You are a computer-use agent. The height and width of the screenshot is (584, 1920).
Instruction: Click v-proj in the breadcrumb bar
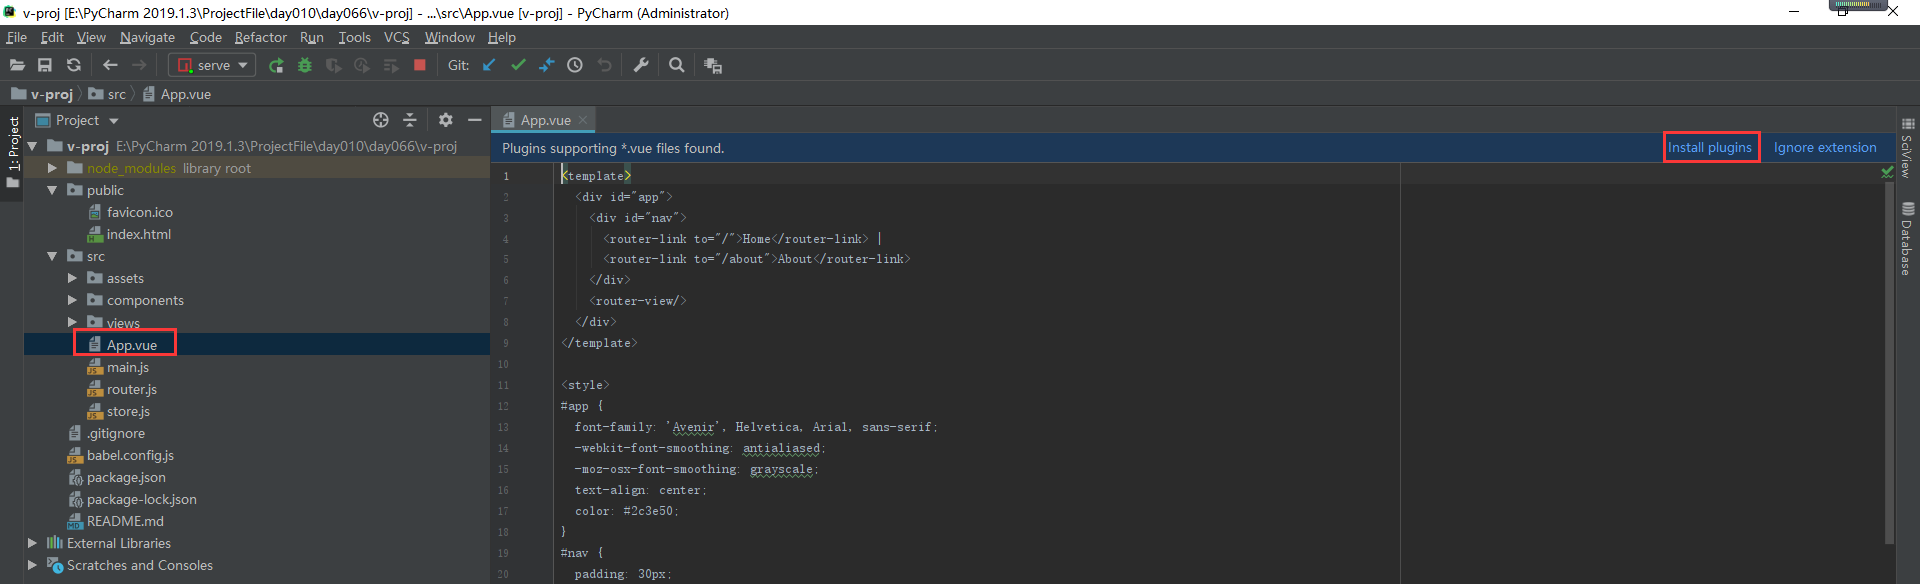(42, 94)
